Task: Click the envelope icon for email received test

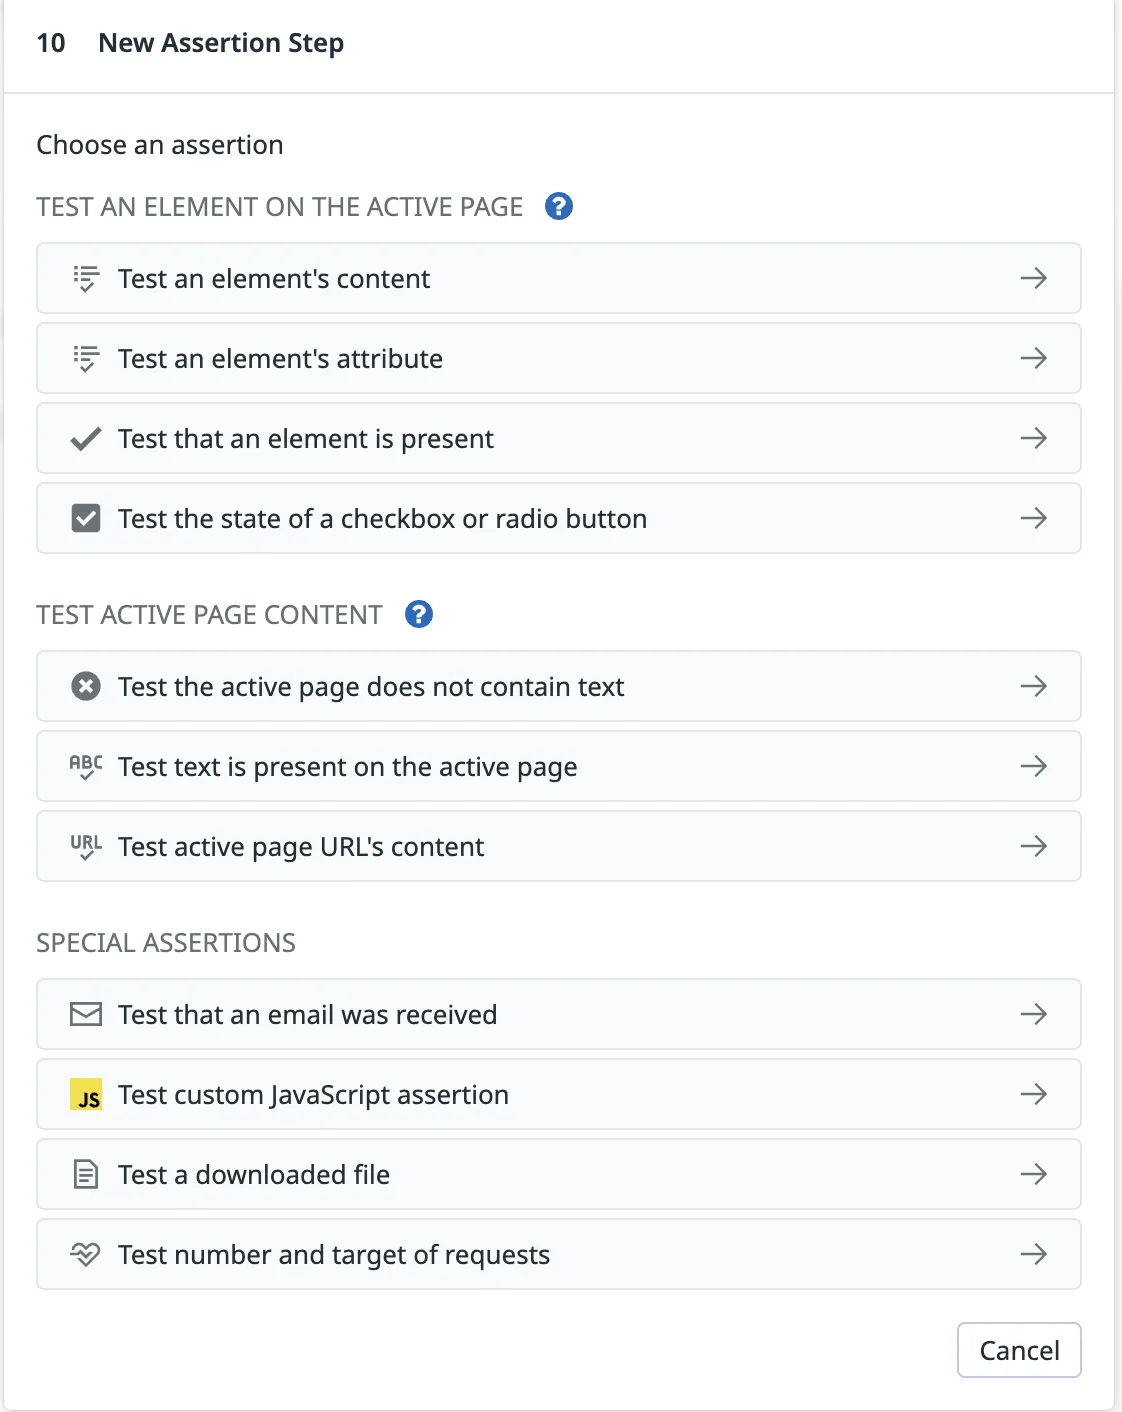Action: [x=86, y=1014]
